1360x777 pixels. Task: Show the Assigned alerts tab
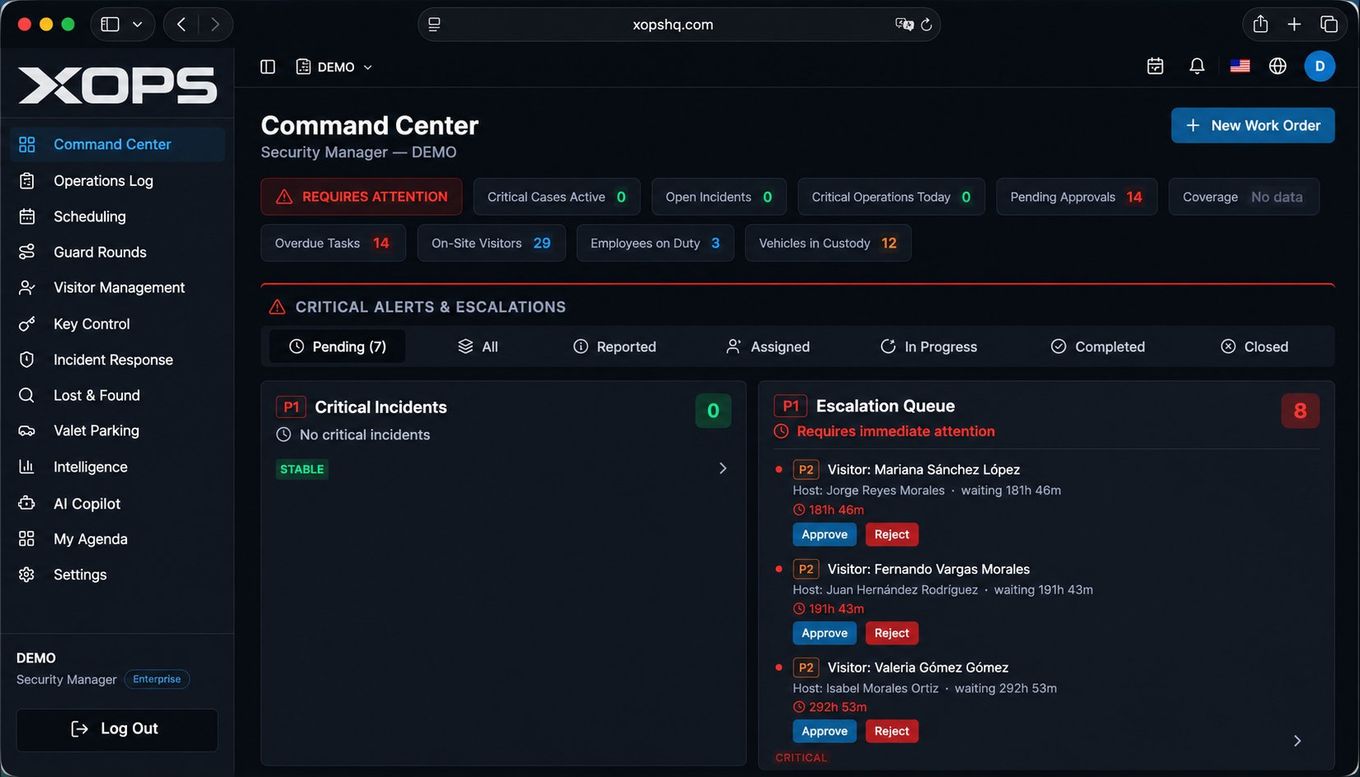tap(768, 346)
